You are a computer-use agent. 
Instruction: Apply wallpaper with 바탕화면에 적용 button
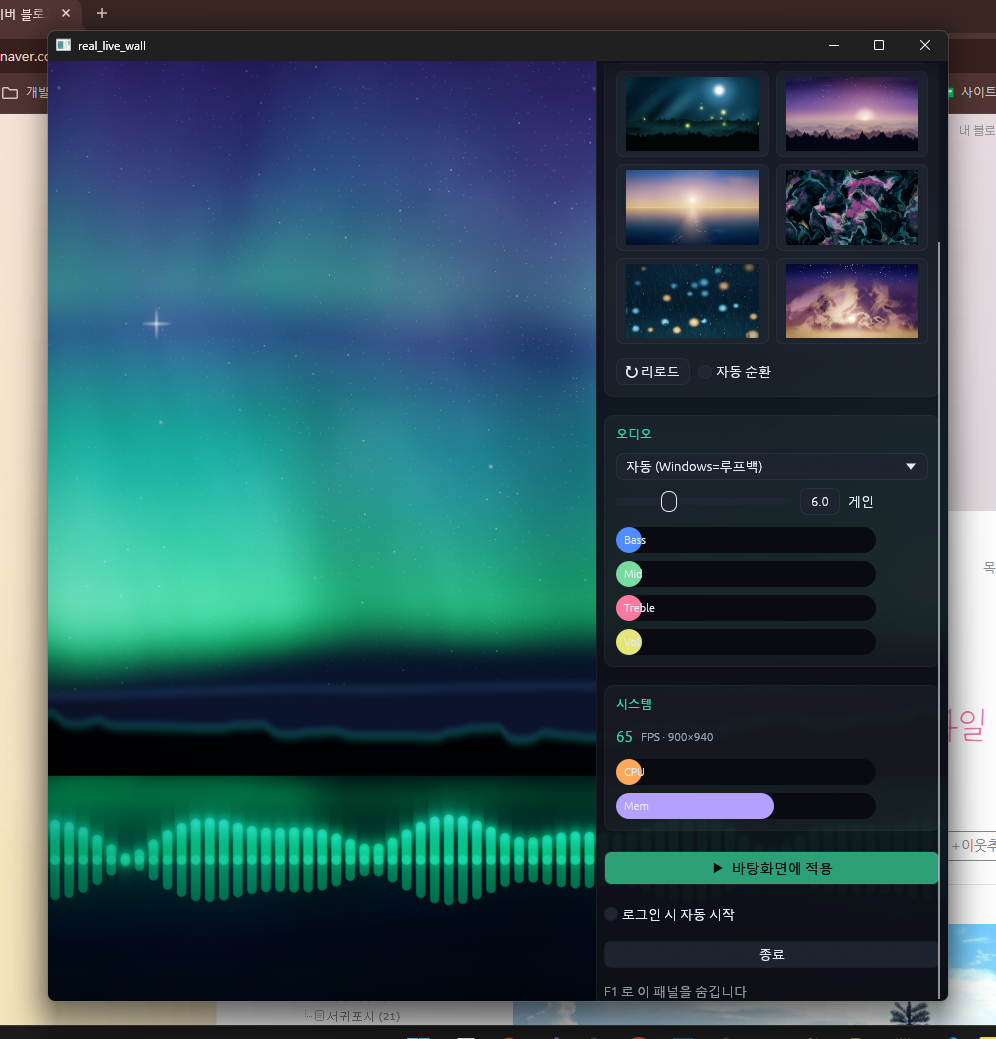771,868
